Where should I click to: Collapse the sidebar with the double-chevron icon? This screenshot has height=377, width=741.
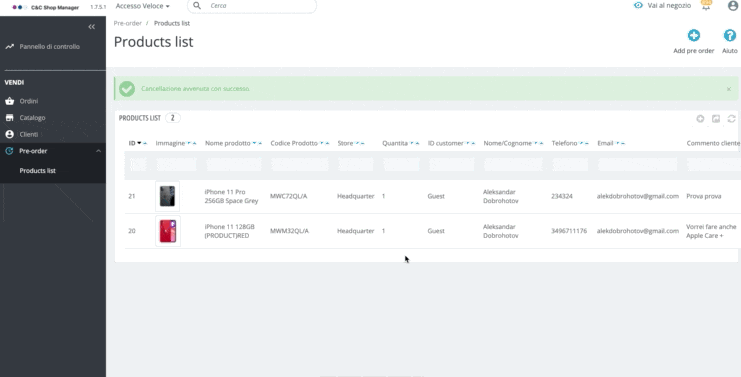point(92,27)
